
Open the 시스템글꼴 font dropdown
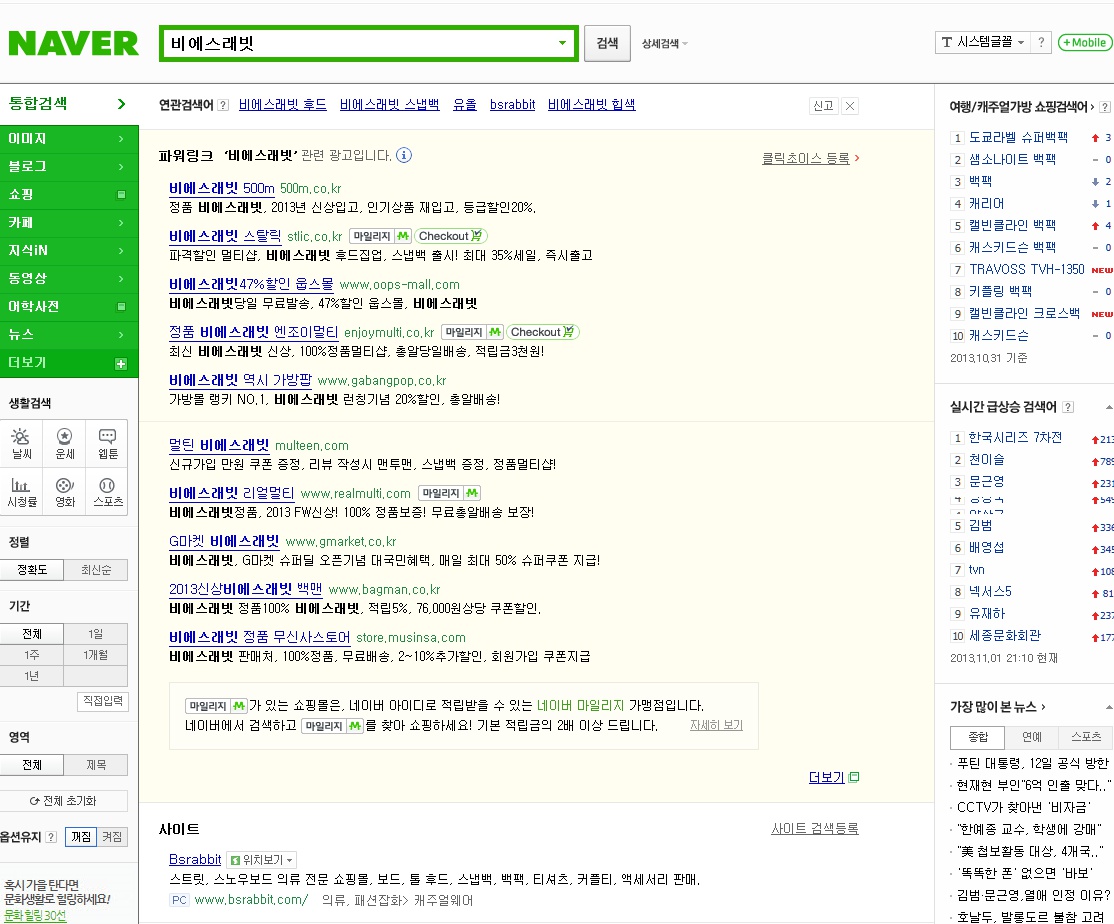[x=983, y=43]
